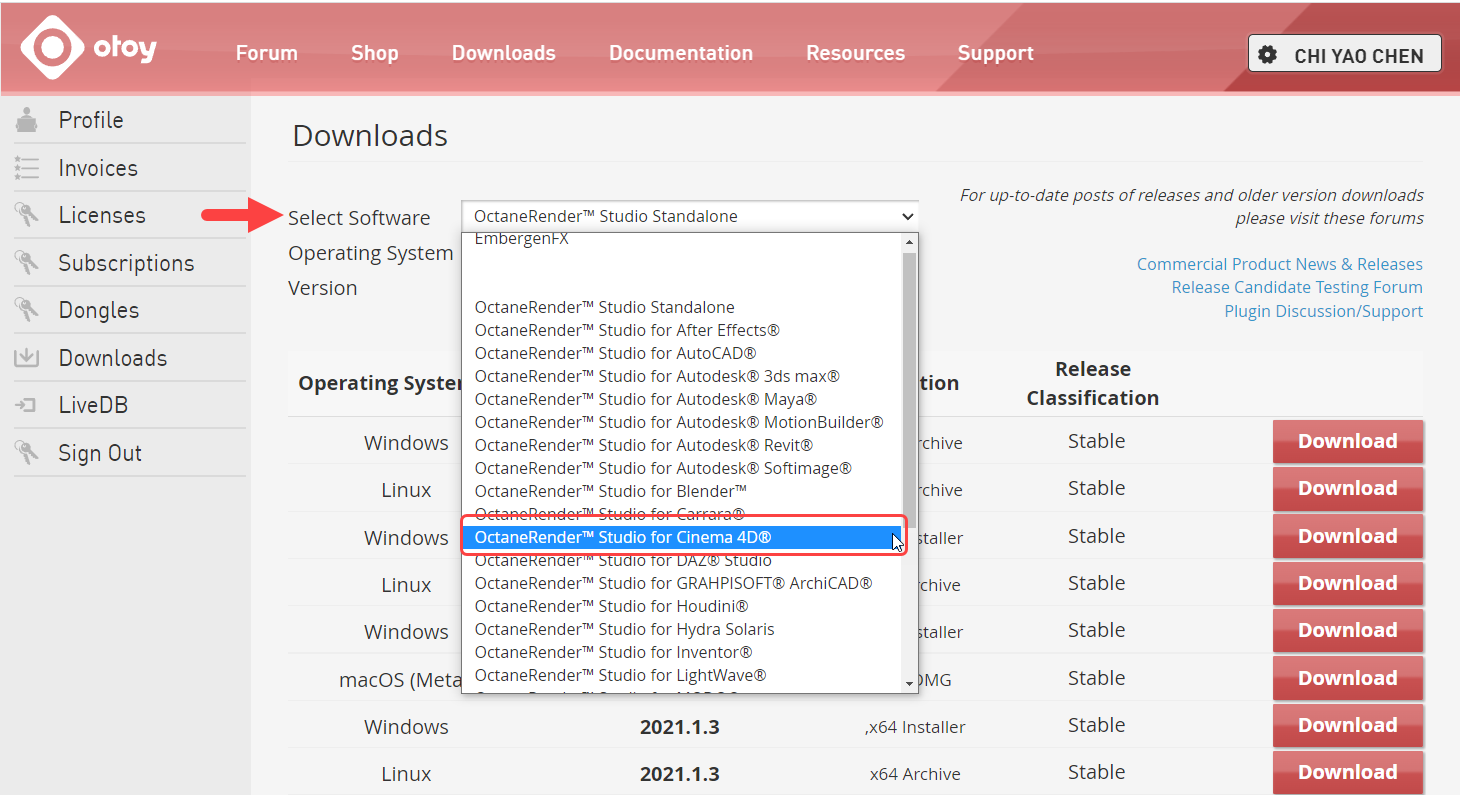Viewport: 1460px width, 795px height.
Task: Click Download for Linux 2021.1.3 row
Action: point(1348,772)
